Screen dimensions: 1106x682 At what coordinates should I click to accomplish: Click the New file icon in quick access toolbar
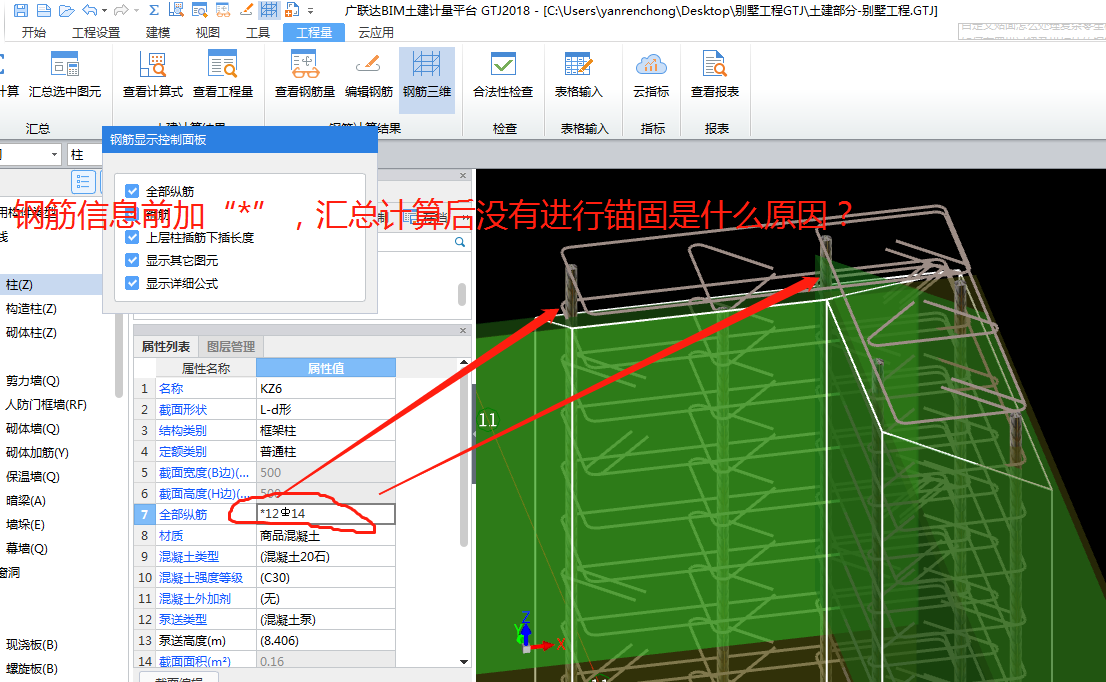pos(44,11)
